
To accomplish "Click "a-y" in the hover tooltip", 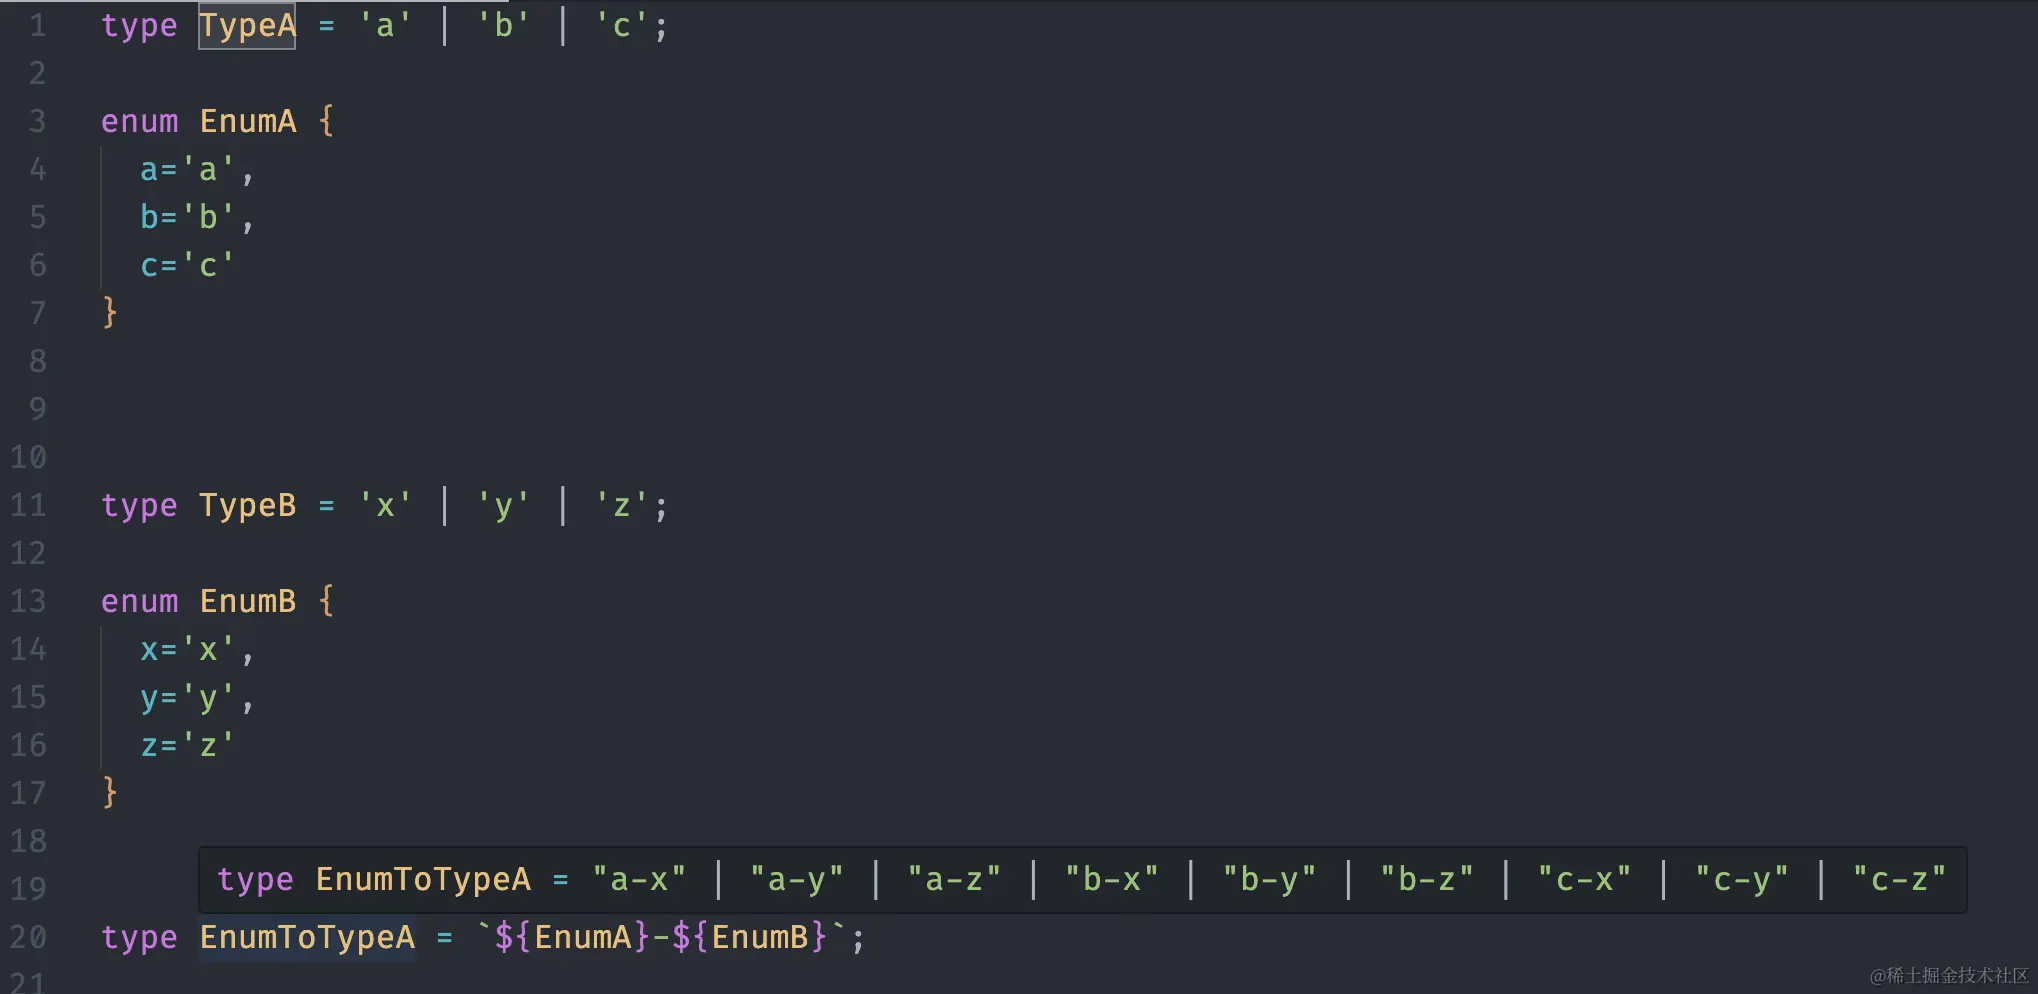I will 797,880.
